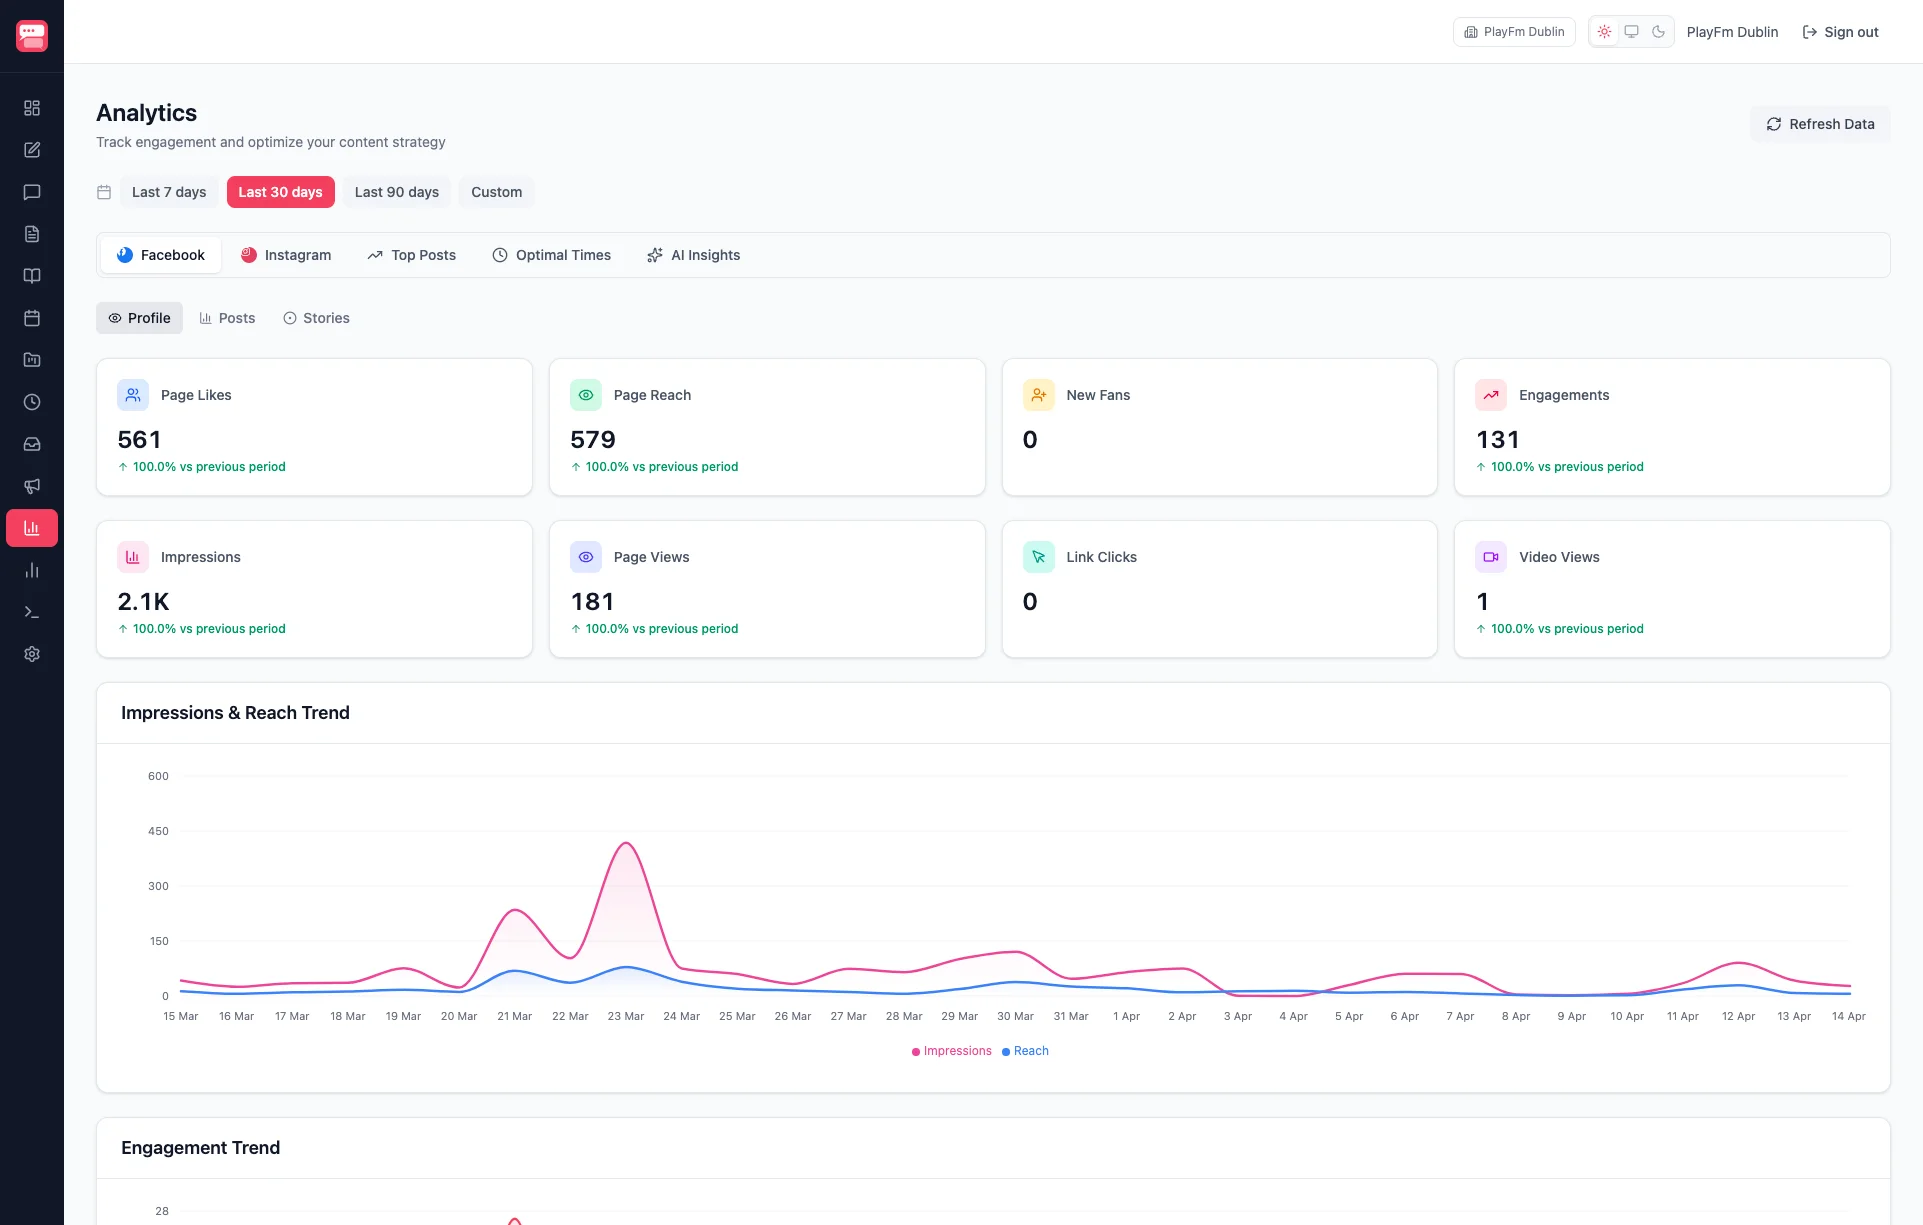1923x1225 pixels.
Task: Open the dashboard grid icon in the sidebar
Action: click(32, 108)
